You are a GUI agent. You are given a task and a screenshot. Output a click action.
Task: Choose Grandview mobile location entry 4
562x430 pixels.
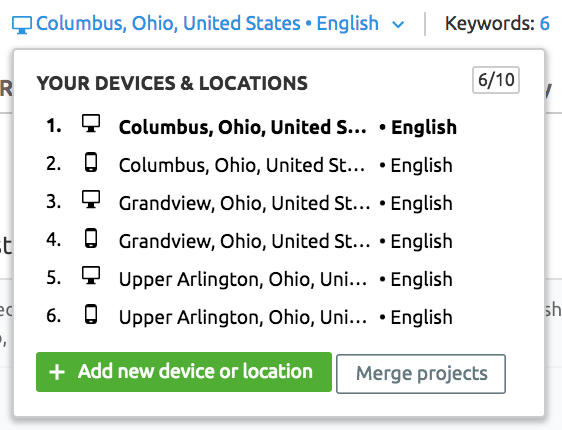249,241
